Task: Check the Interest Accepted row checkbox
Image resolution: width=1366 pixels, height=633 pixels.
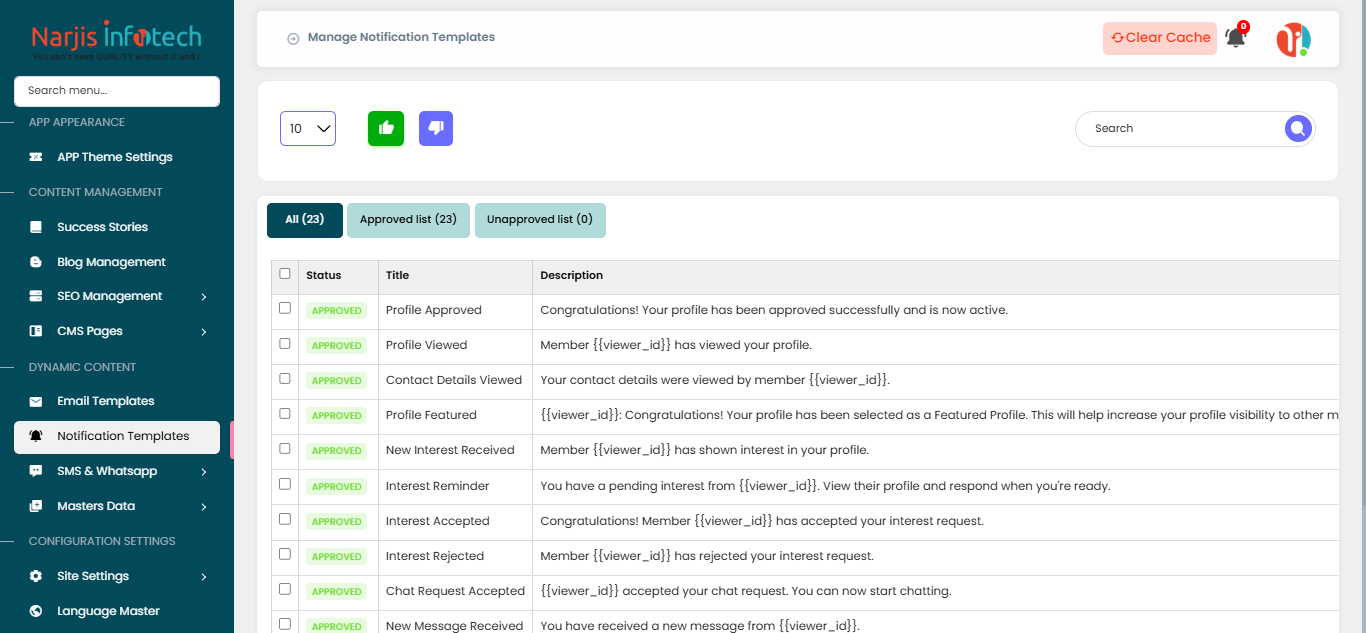Action: [x=285, y=519]
